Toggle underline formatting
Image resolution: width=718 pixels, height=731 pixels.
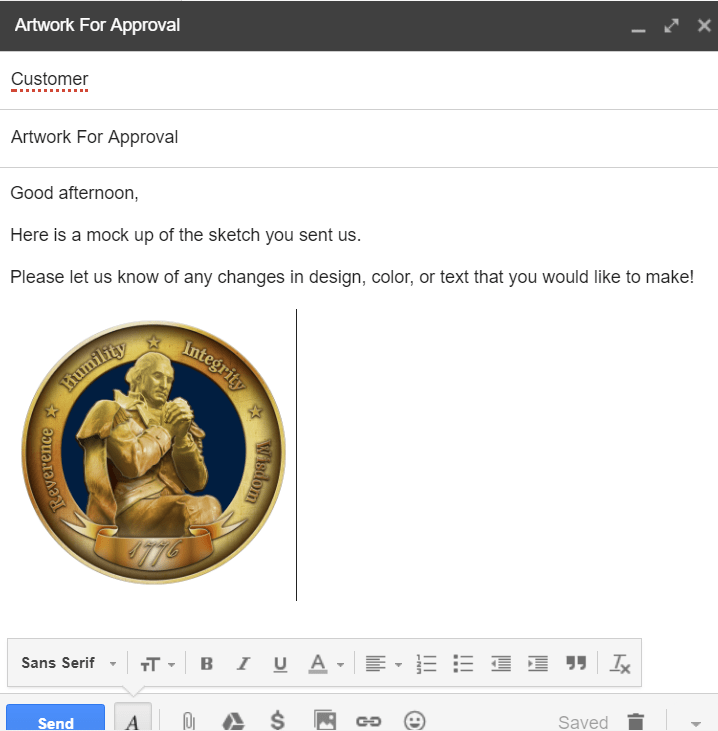click(x=280, y=663)
